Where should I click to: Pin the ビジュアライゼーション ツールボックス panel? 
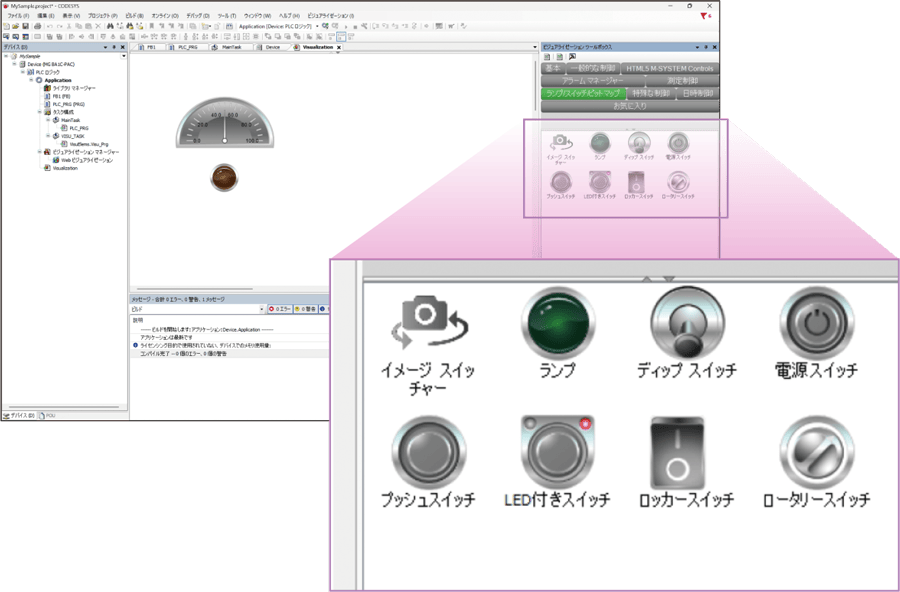click(708, 47)
